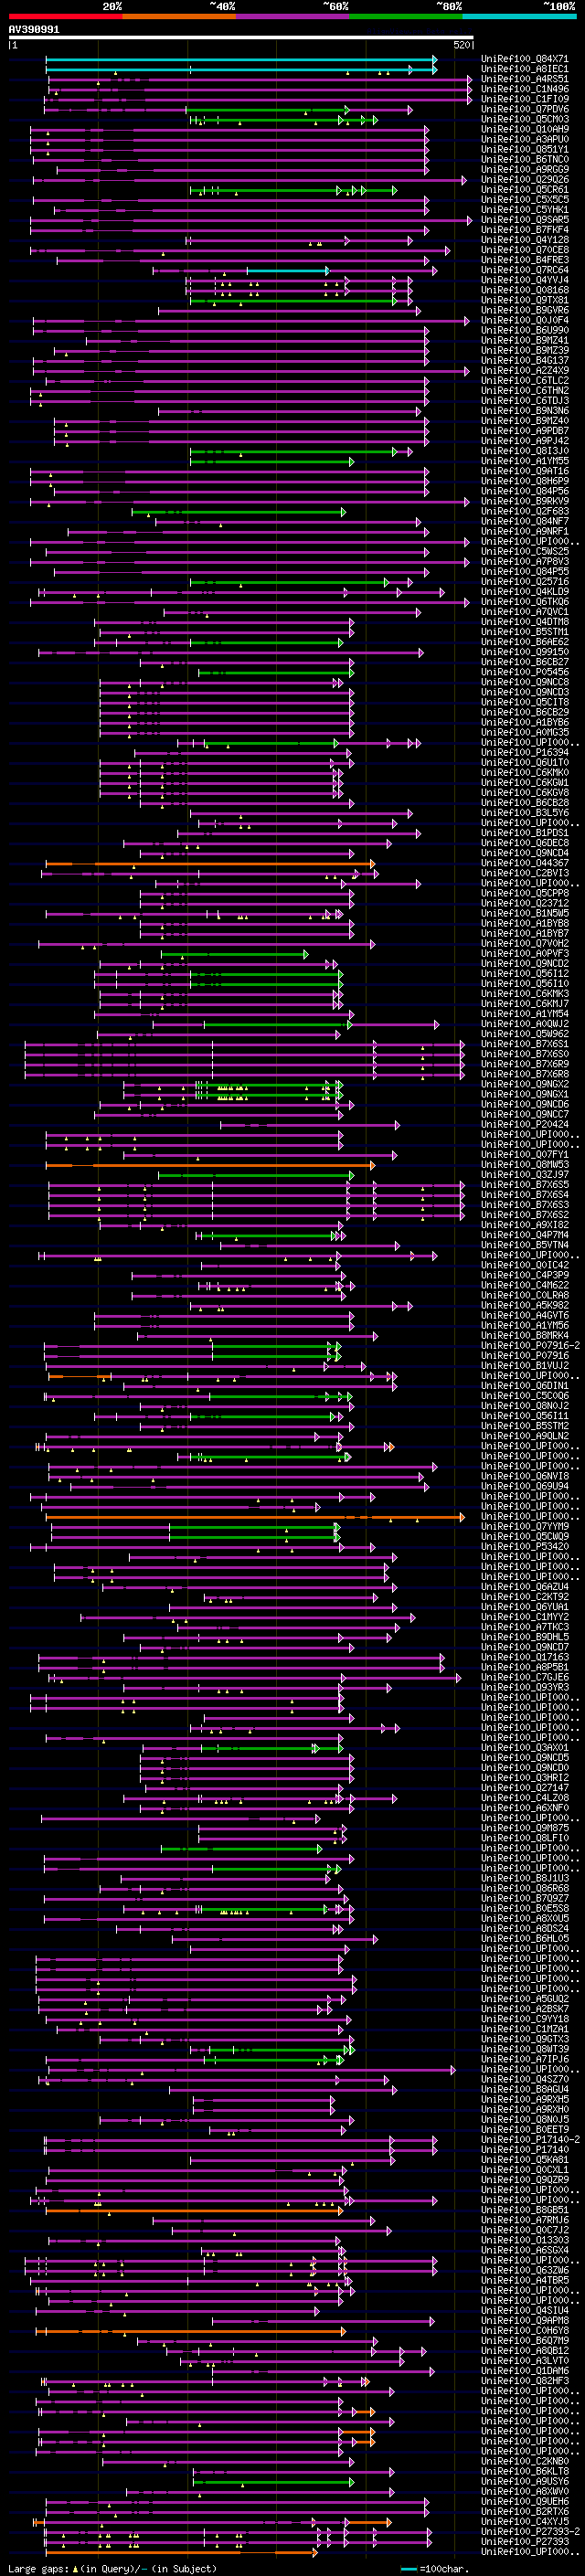The height and width of the screenshot is (2576, 585).
Task: Select the UniRef100_C5YHK1 label
Action: (x=524, y=210)
